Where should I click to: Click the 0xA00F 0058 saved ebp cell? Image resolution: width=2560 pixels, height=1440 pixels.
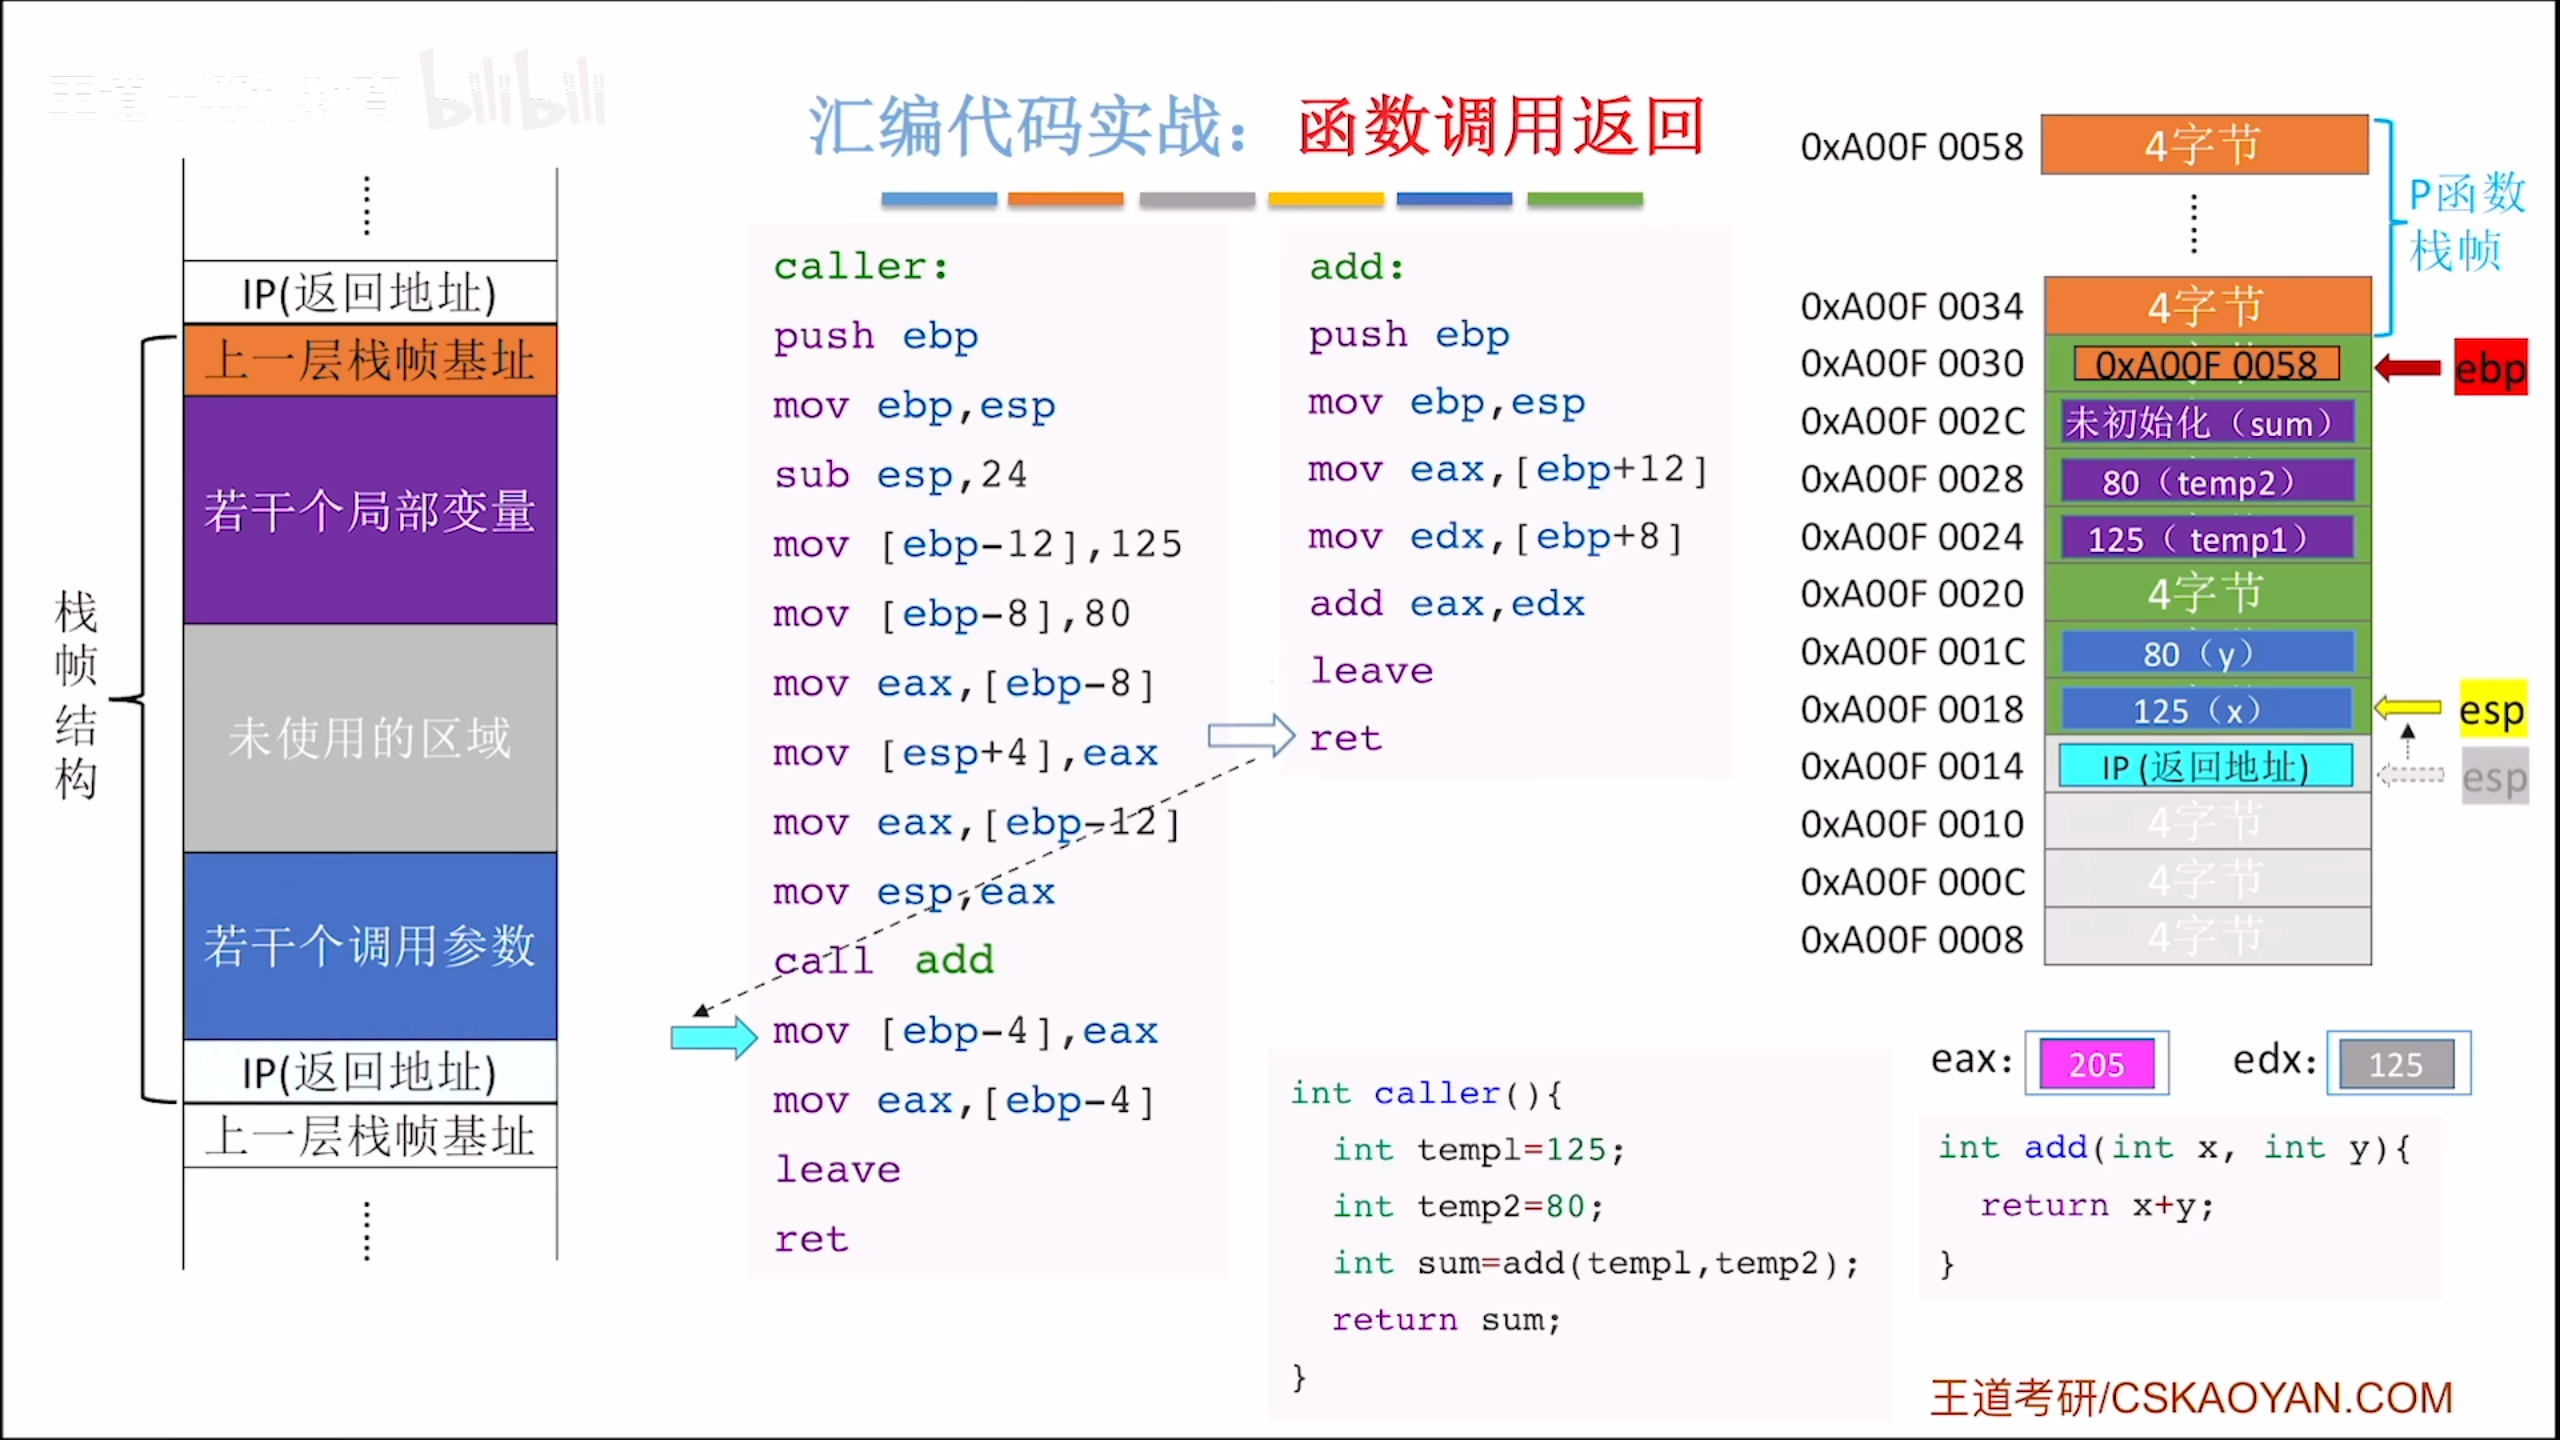point(2206,365)
